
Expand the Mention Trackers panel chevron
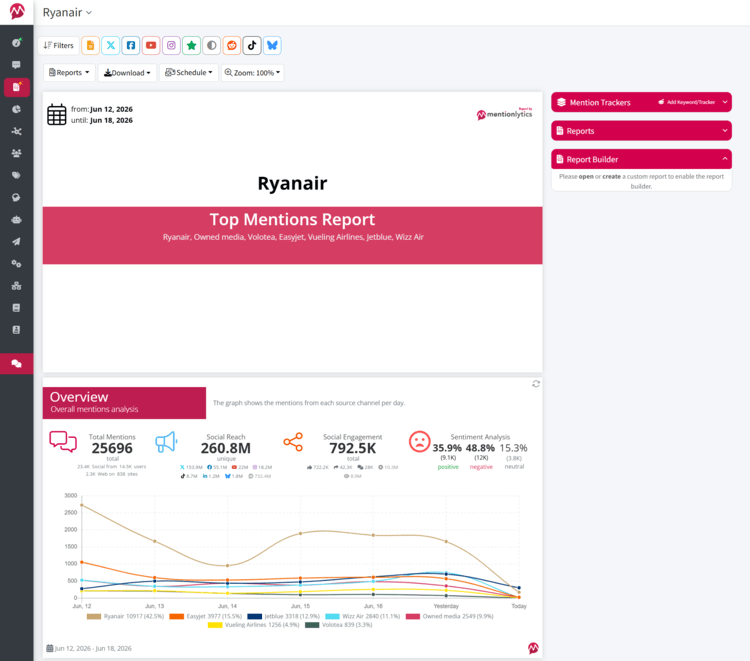coord(725,102)
